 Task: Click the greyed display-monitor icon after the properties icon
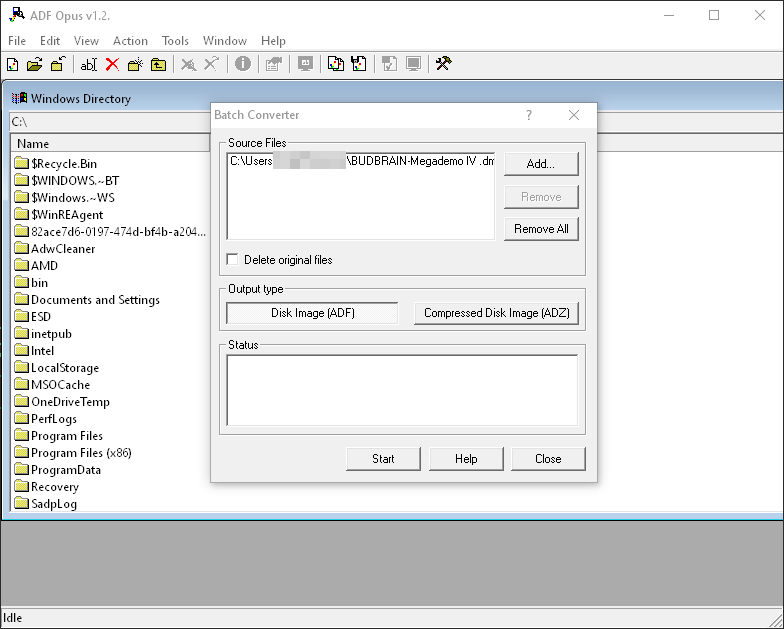[305, 64]
